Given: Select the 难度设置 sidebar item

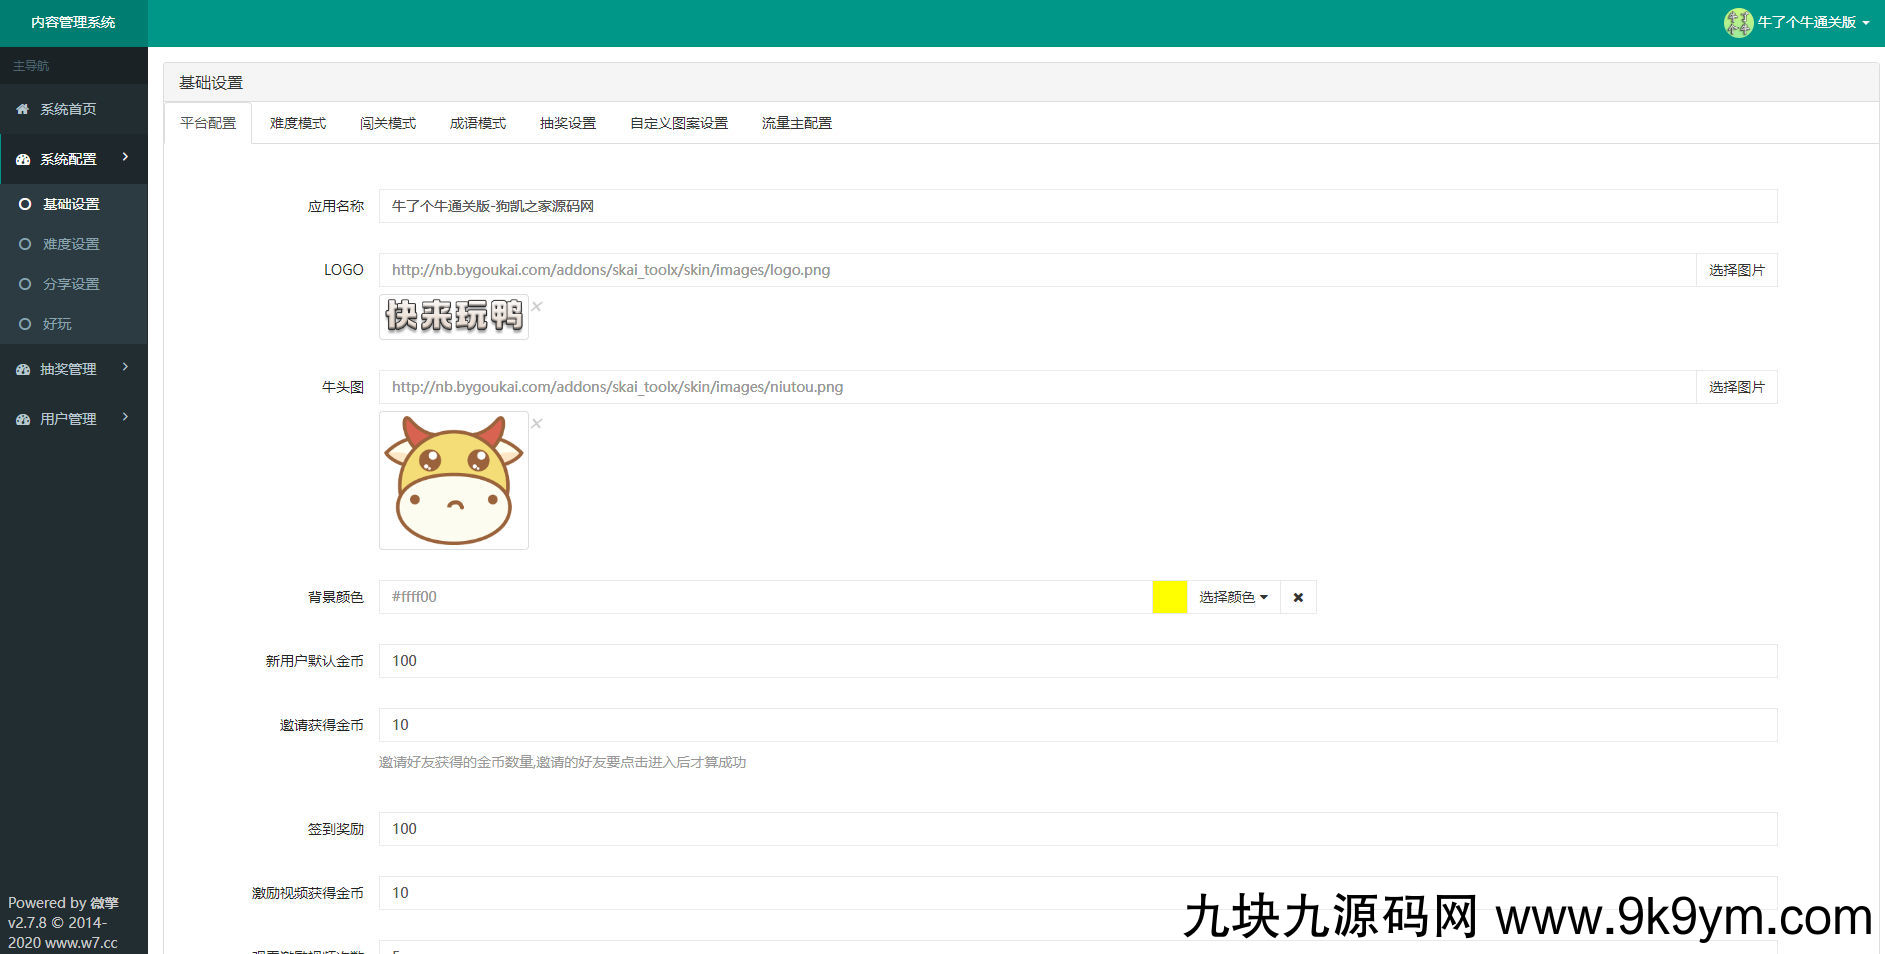Looking at the screenshot, I should [70, 244].
